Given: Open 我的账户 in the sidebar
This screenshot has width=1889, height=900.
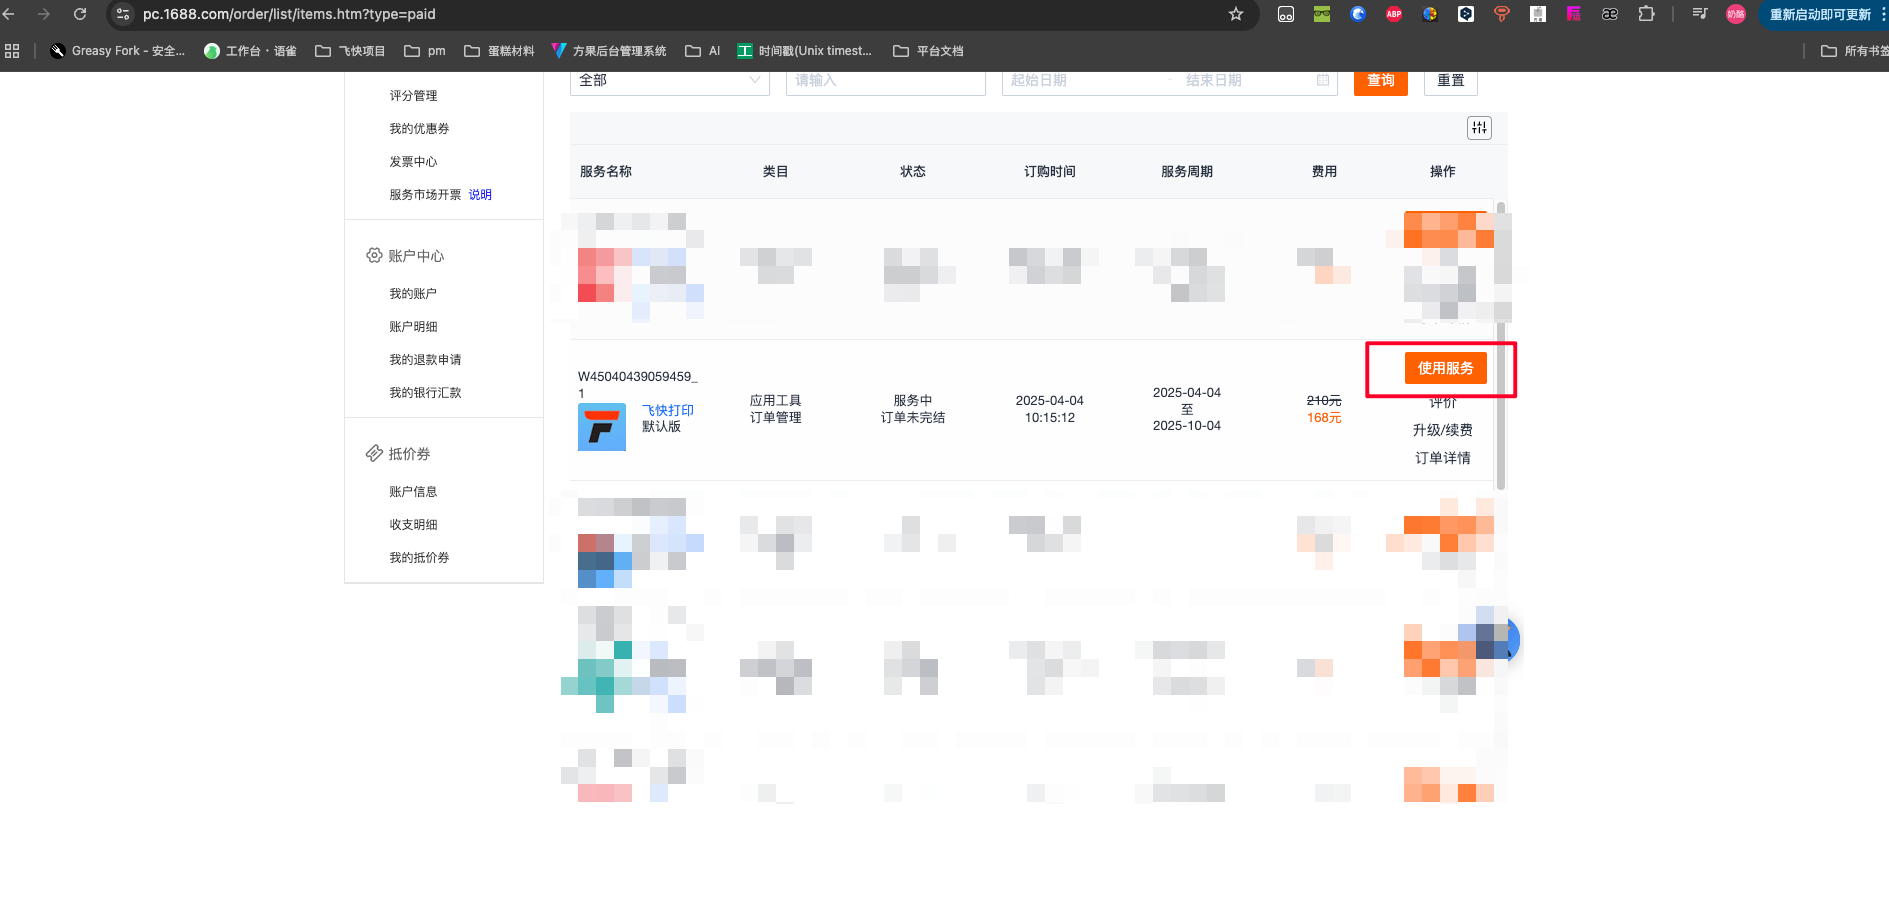Looking at the screenshot, I should click(x=413, y=294).
